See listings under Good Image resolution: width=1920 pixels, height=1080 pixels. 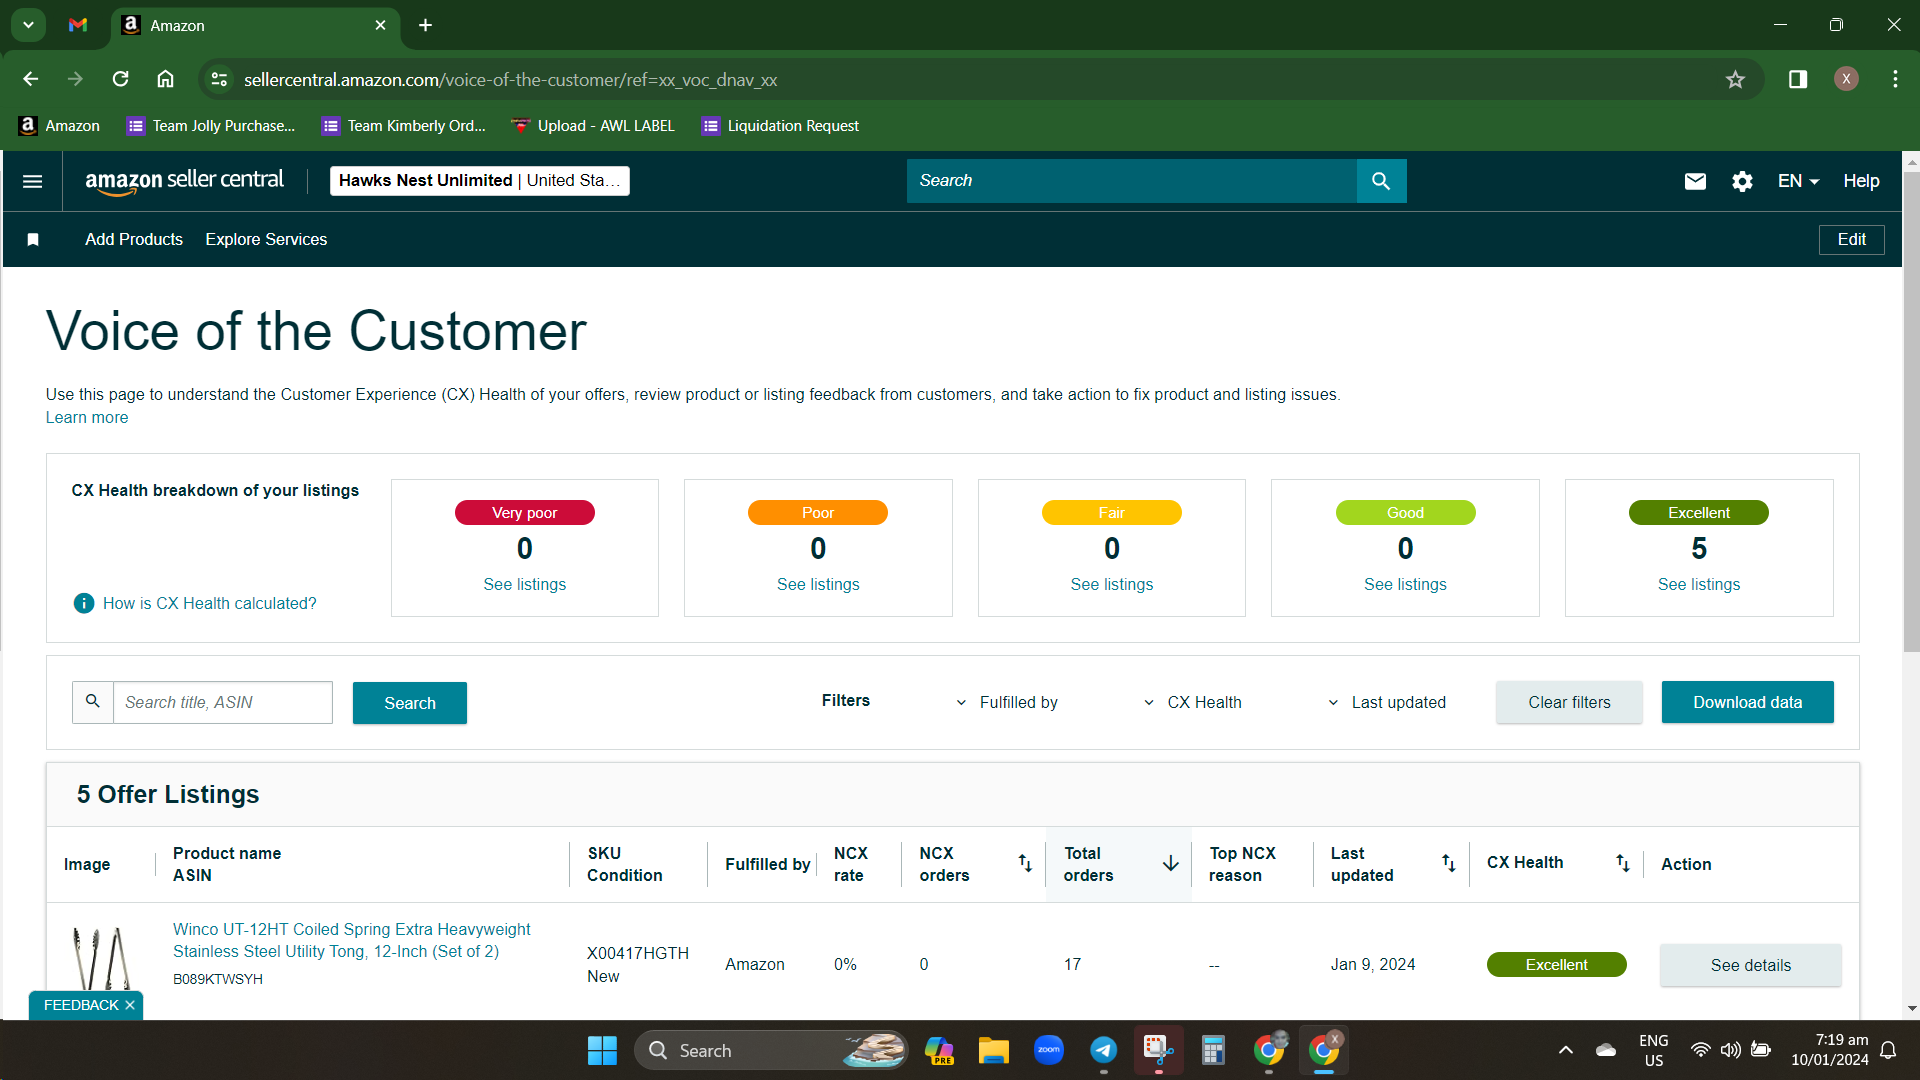tap(1405, 584)
